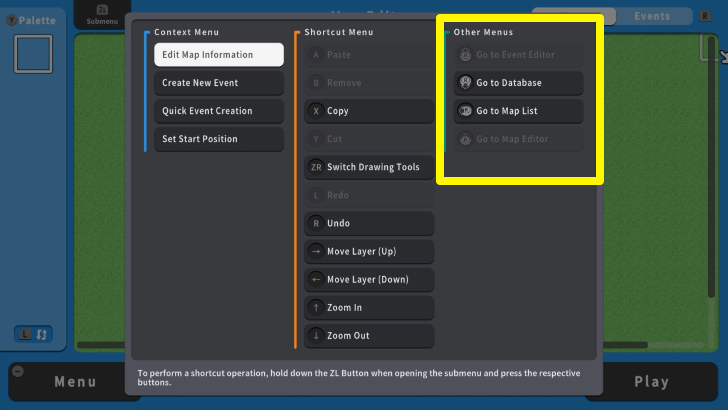Click the Play button
This screenshot has height=410, width=728.
651,382
